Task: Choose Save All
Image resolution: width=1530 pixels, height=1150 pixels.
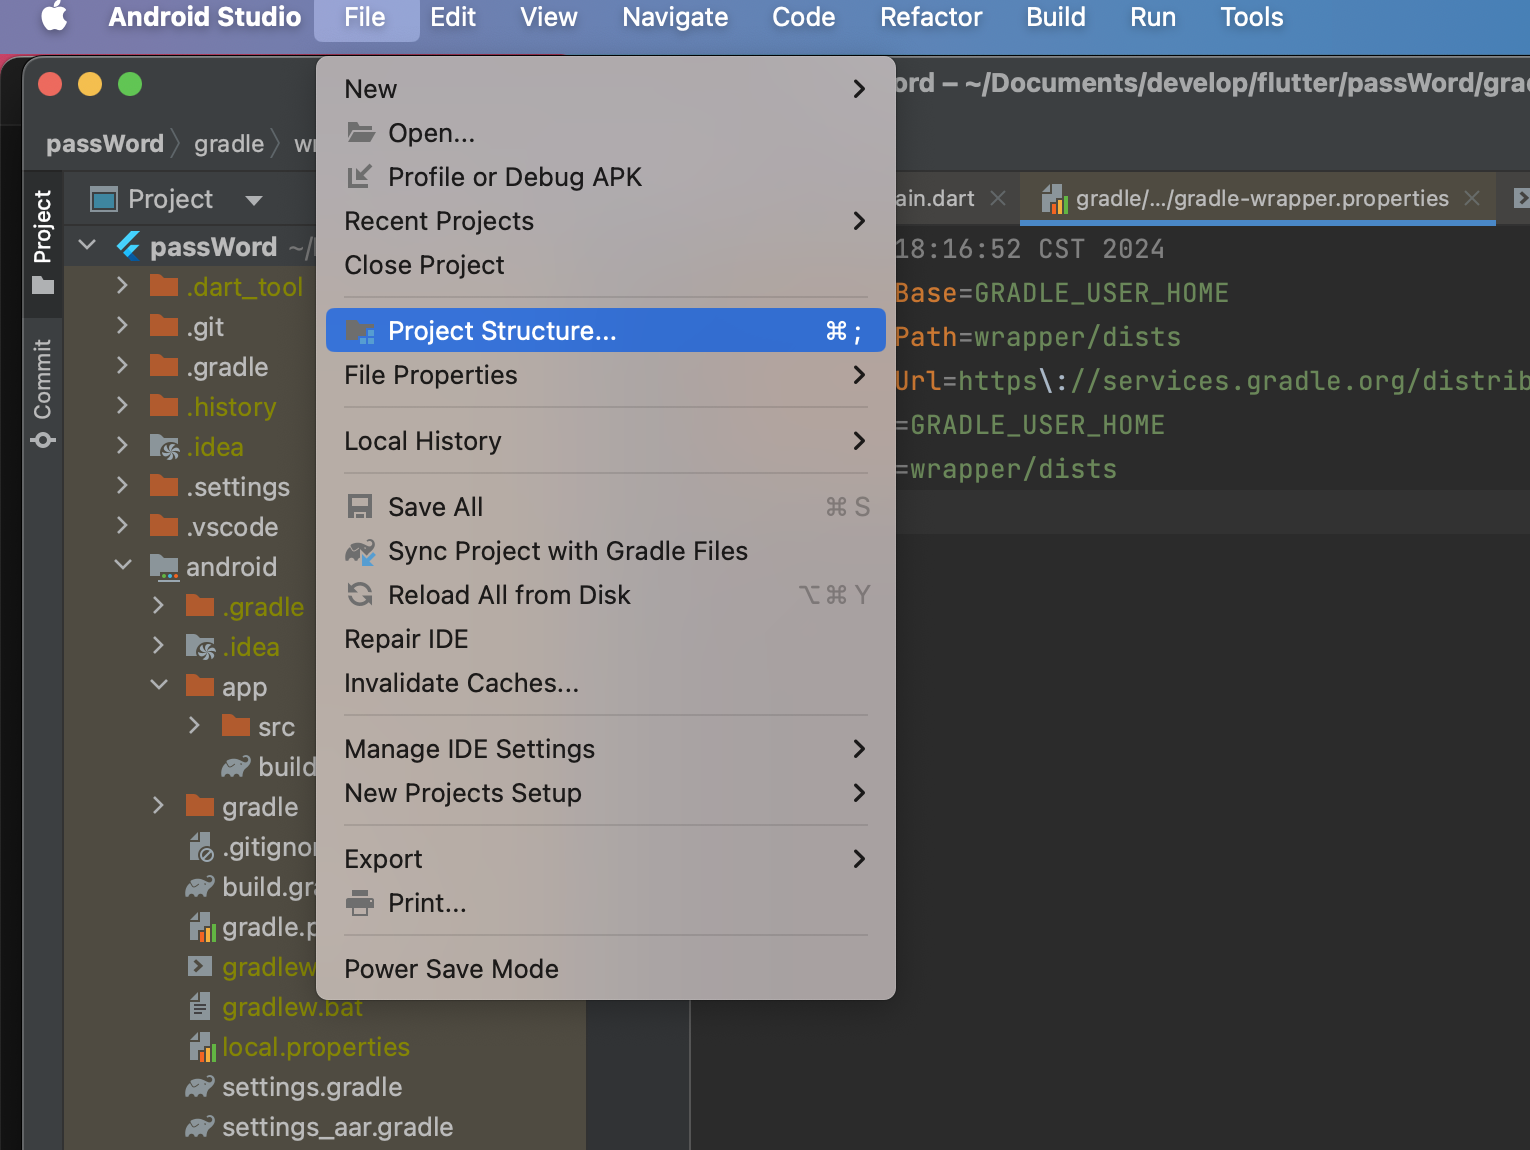Action: click(605, 507)
